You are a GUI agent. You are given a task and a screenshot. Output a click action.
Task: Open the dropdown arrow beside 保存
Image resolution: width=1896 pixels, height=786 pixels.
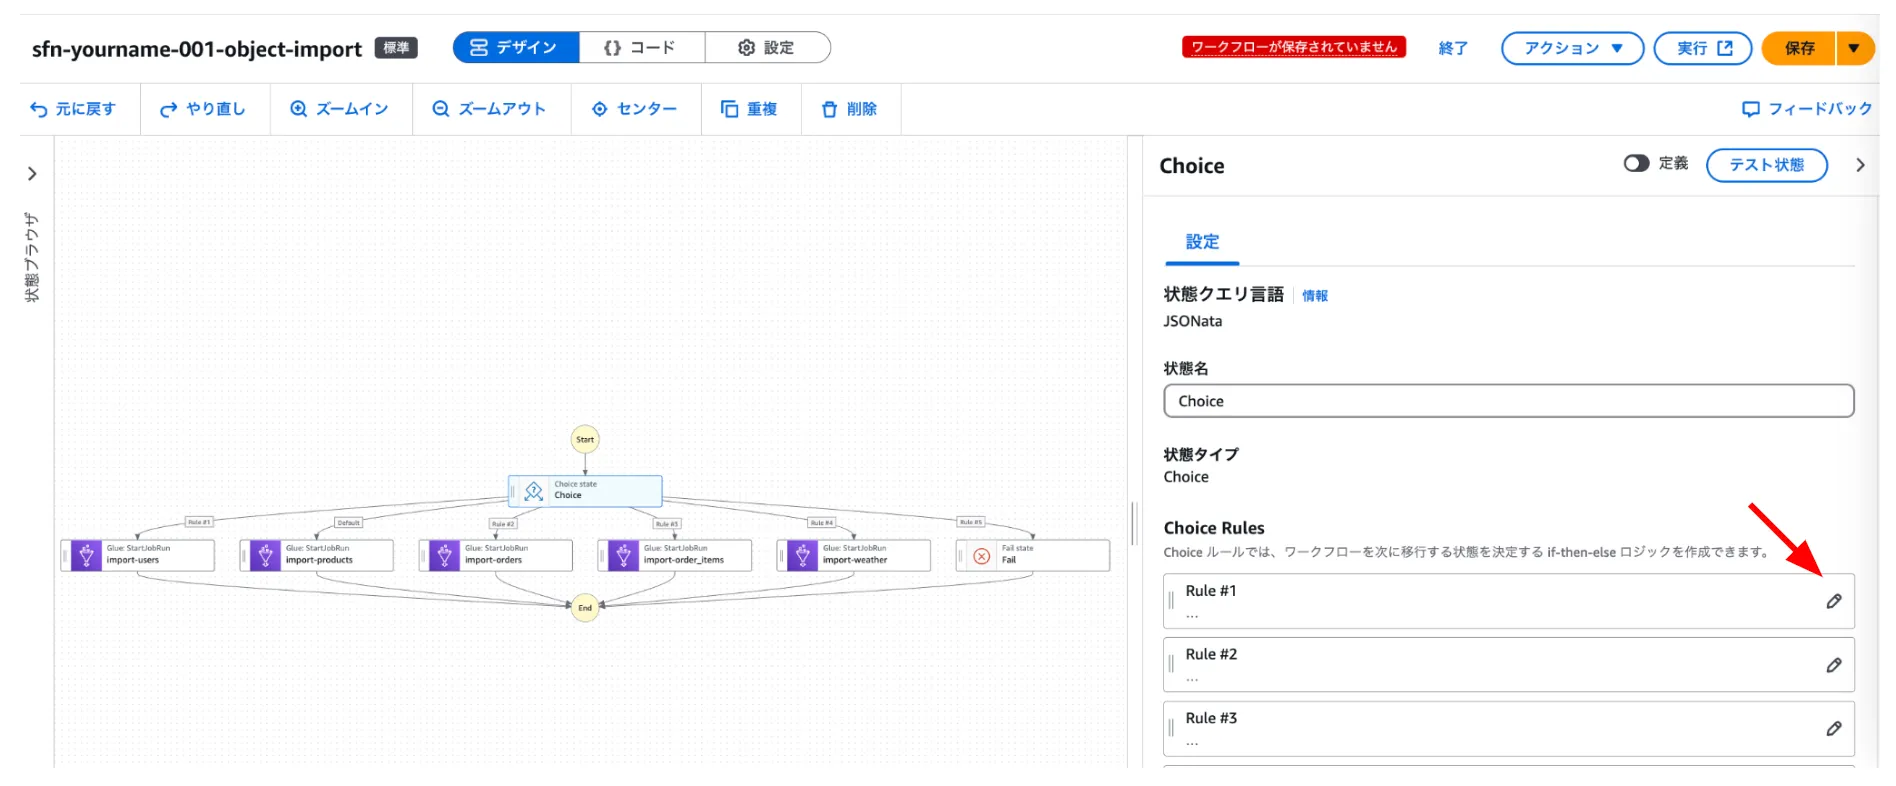[1854, 48]
